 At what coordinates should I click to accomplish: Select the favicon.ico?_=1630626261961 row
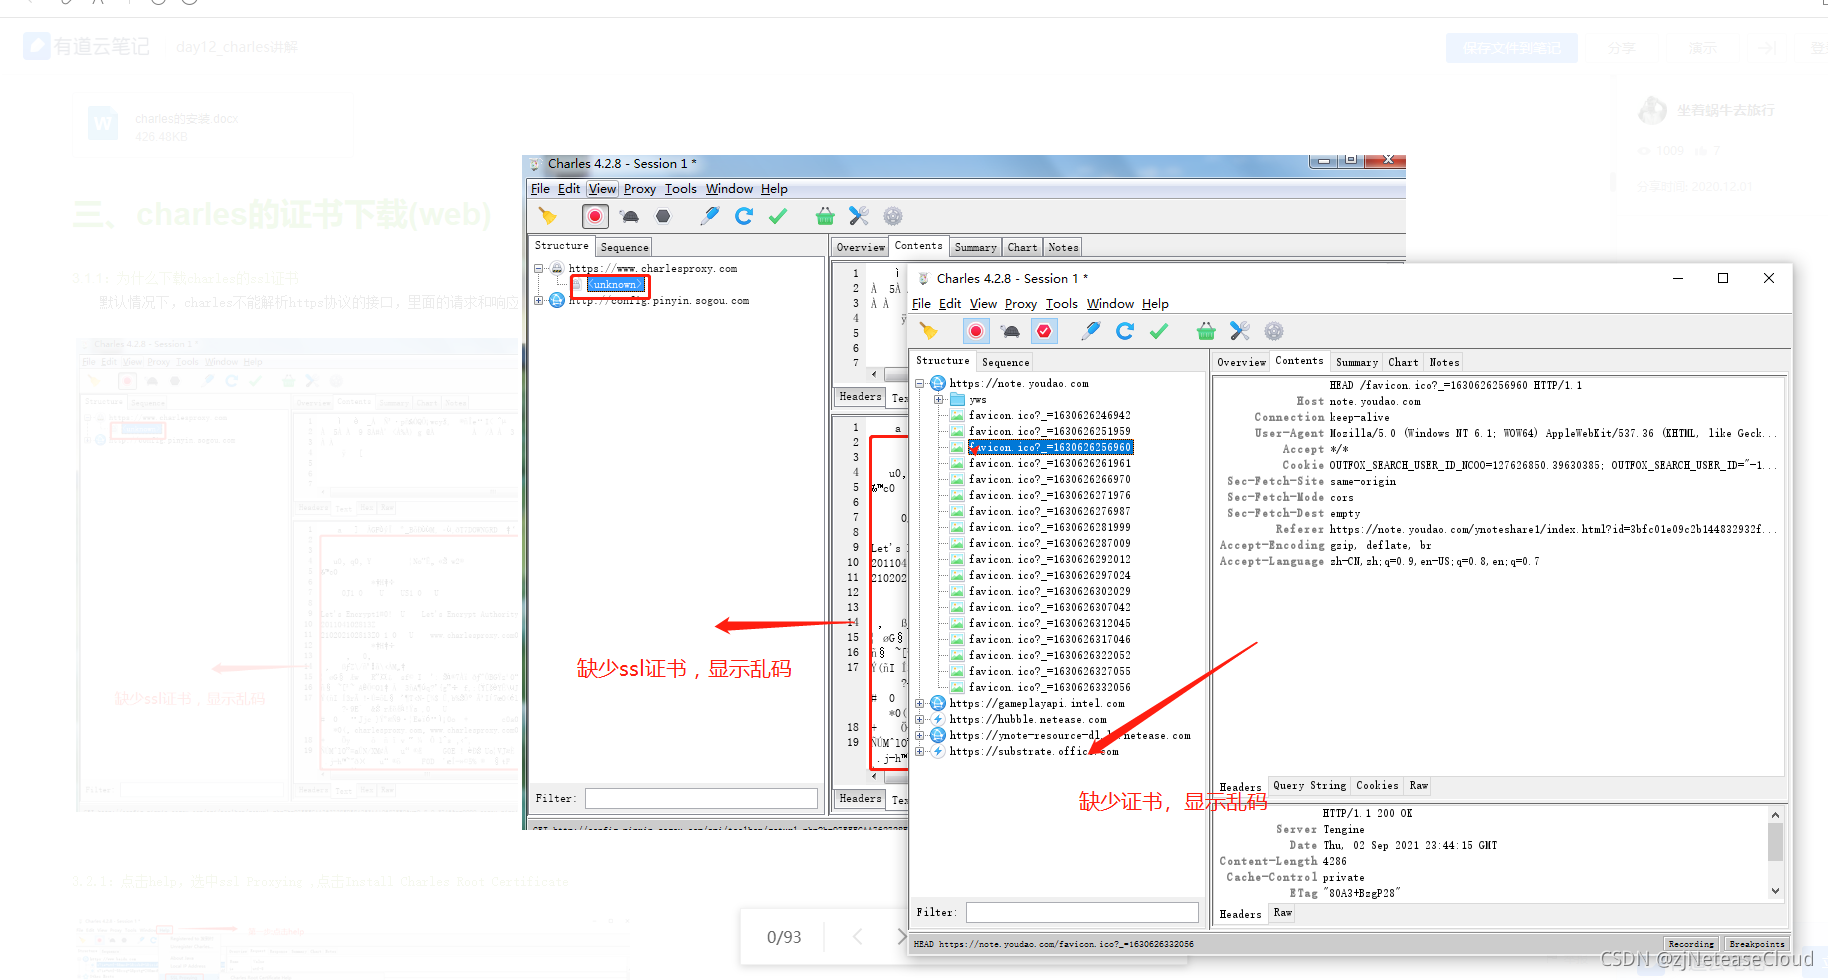click(x=1049, y=464)
